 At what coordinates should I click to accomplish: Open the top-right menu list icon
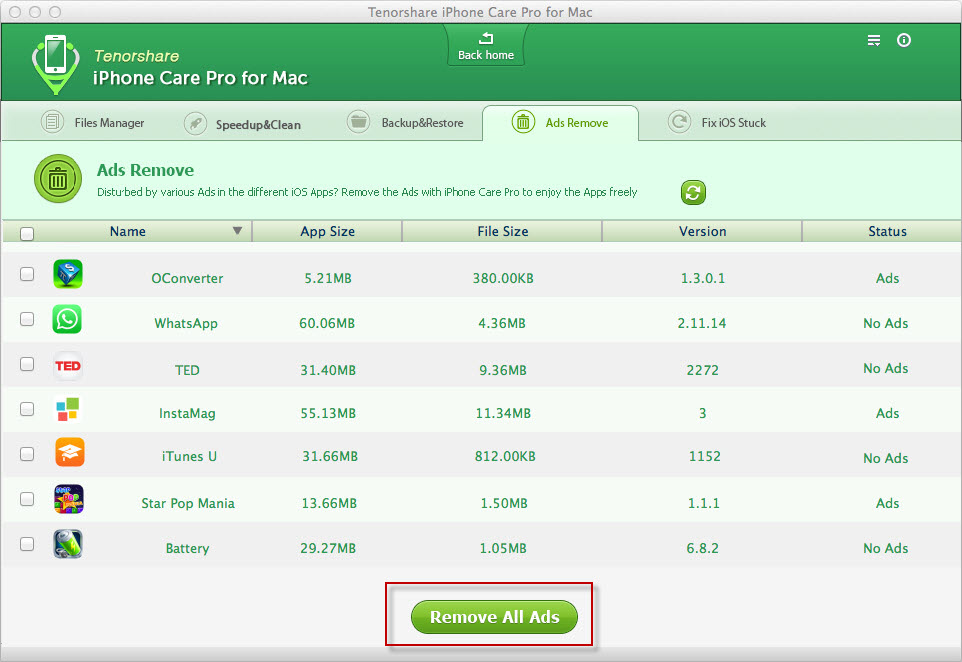tap(874, 41)
